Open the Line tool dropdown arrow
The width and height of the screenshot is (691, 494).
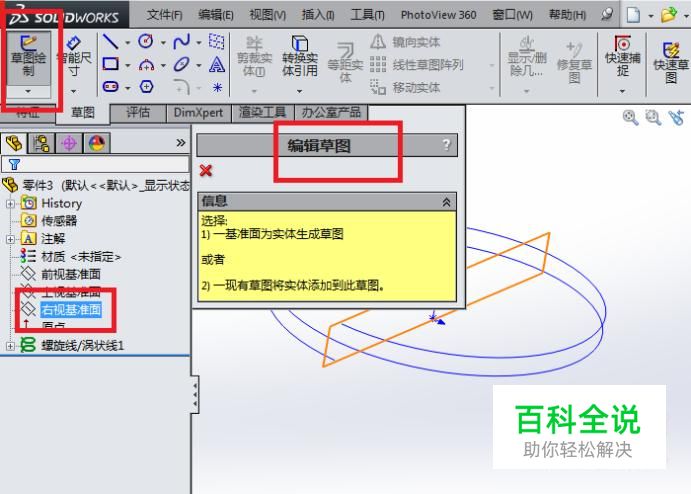[128, 43]
